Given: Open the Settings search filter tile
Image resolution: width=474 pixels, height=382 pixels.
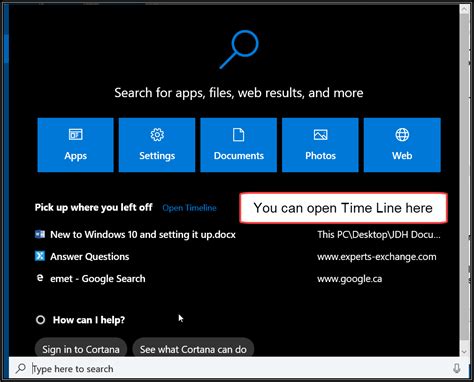Looking at the screenshot, I should [x=157, y=145].
